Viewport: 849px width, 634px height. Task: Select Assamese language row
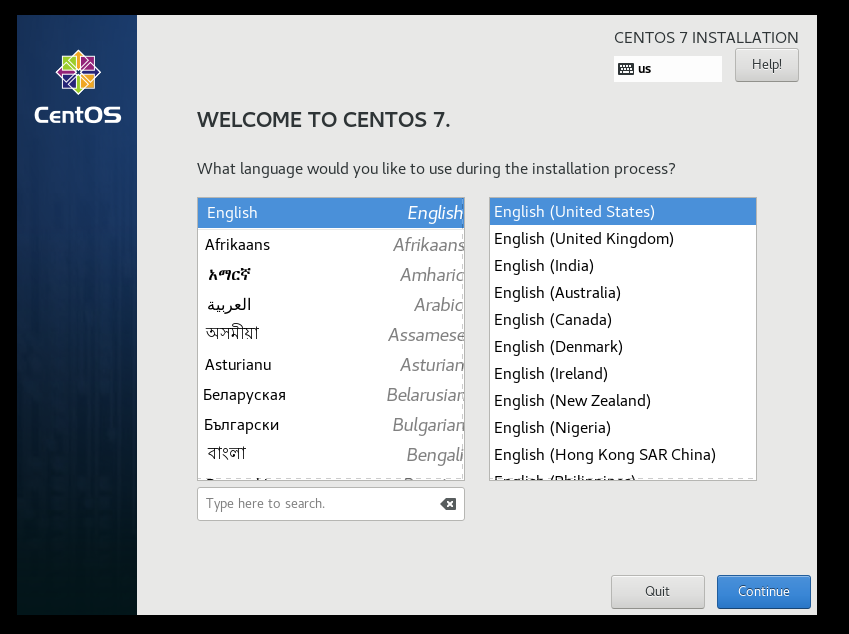[331, 335]
